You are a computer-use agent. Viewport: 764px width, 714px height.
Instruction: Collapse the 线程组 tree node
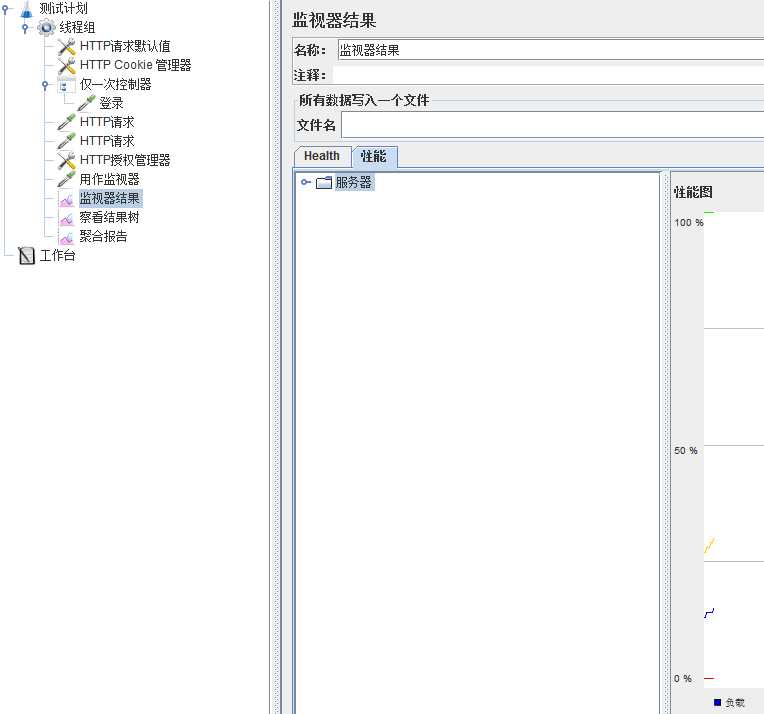pos(25,27)
